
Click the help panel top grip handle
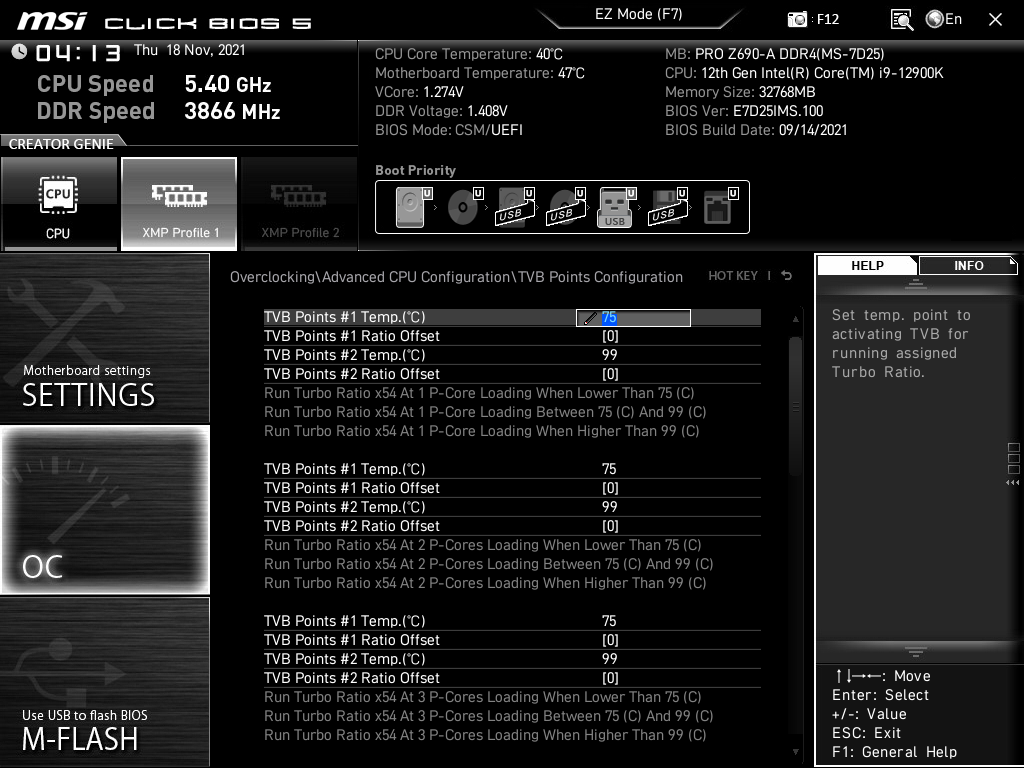(916, 283)
